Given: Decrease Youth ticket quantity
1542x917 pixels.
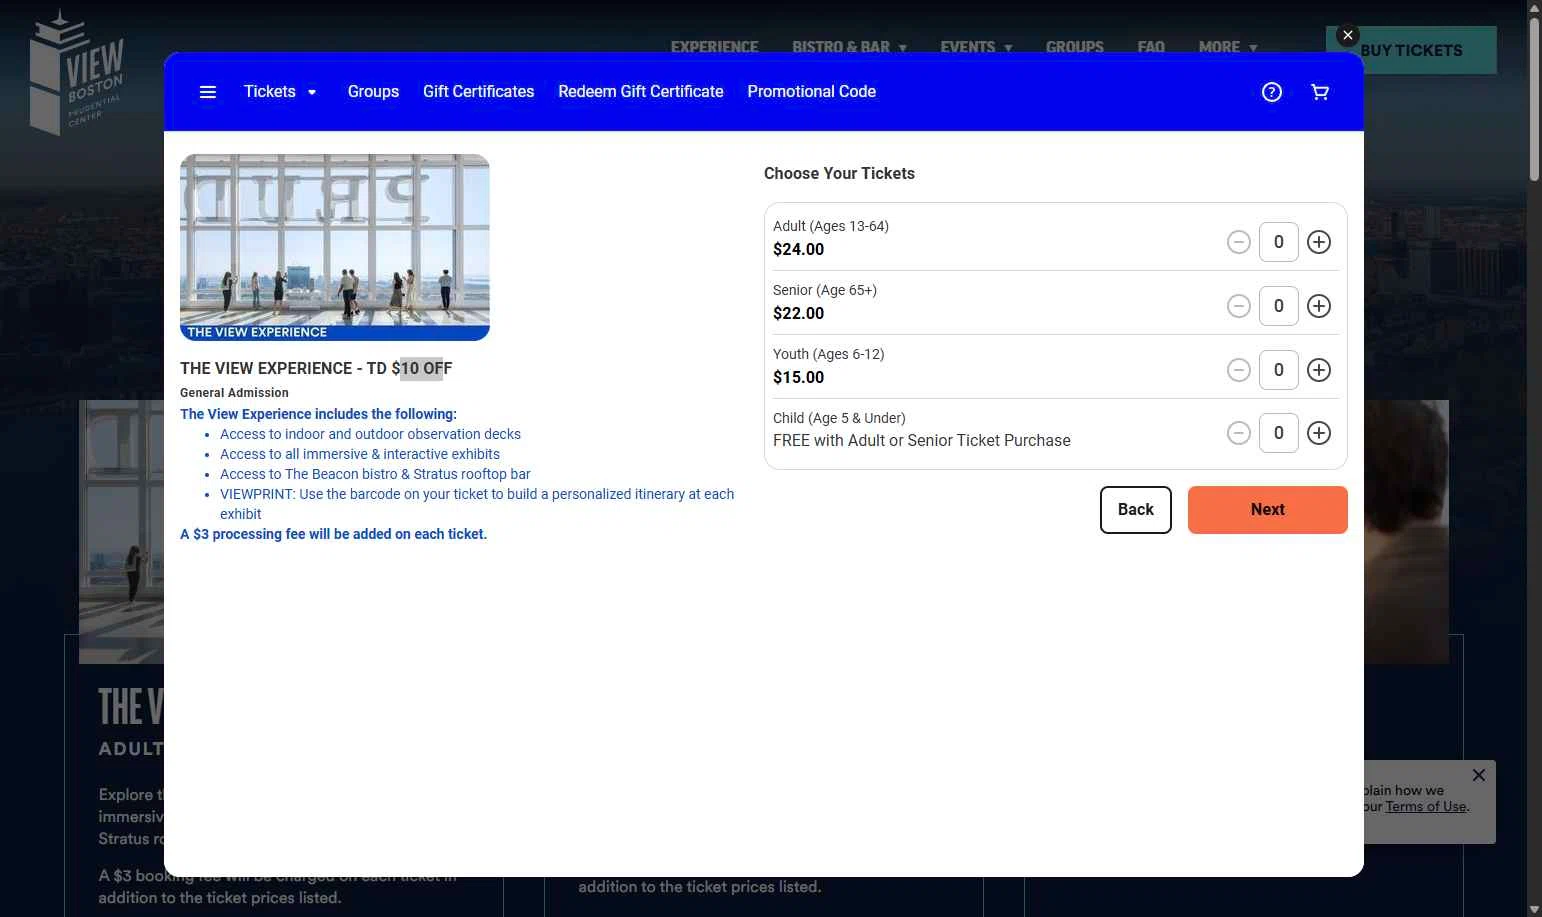Looking at the screenshot, I should click(1239, 370).
